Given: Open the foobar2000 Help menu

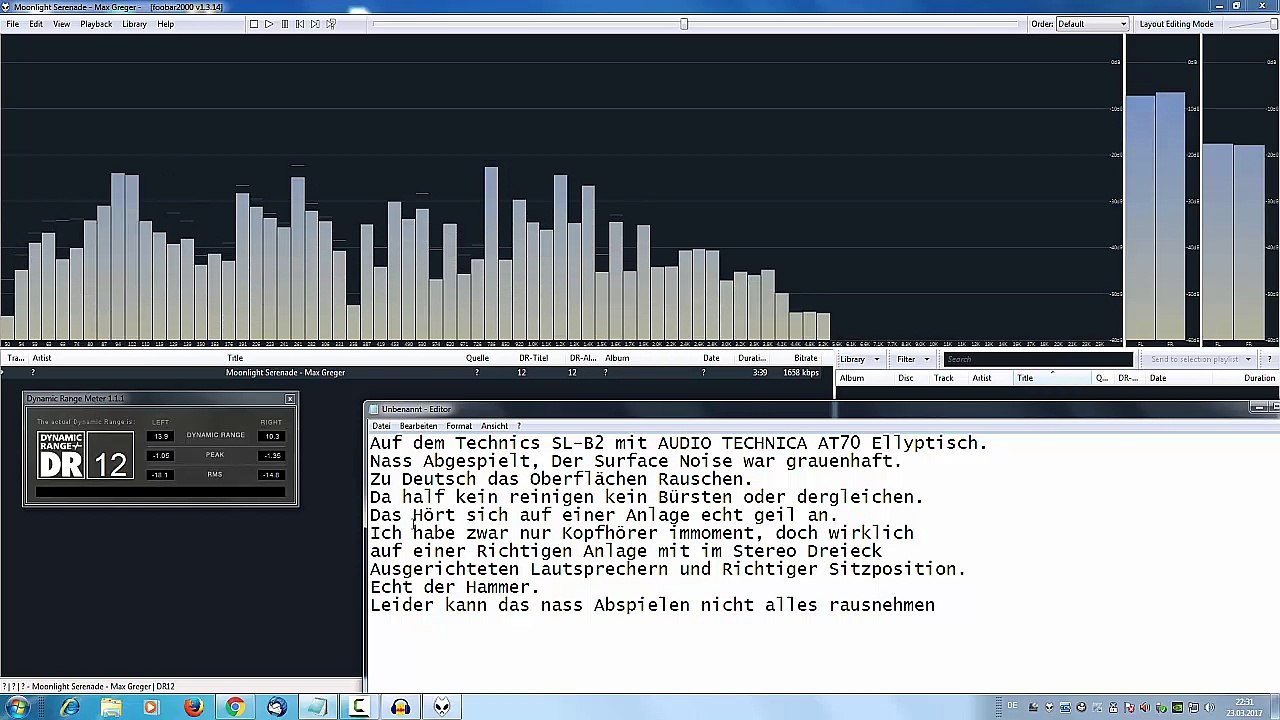Looking at the screenshot, I should (x=166, y=24).
